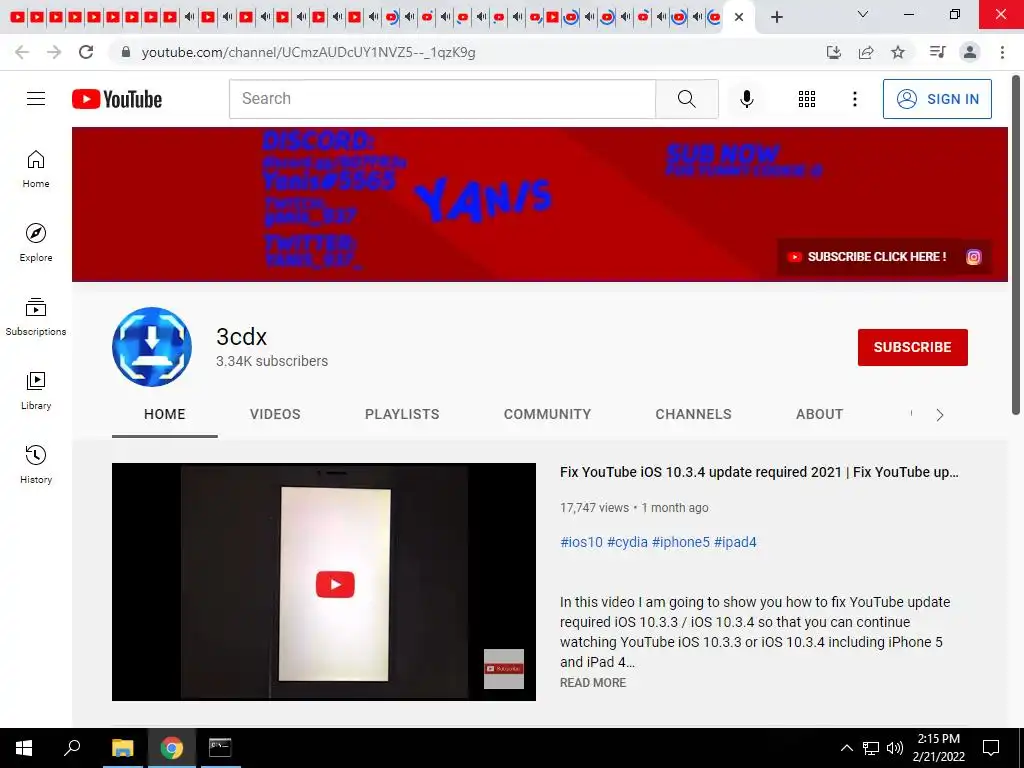This screenshot has height=768, width=1024.
Task: Open the Chrome profile avatar menu
Action: coord(970,52)
